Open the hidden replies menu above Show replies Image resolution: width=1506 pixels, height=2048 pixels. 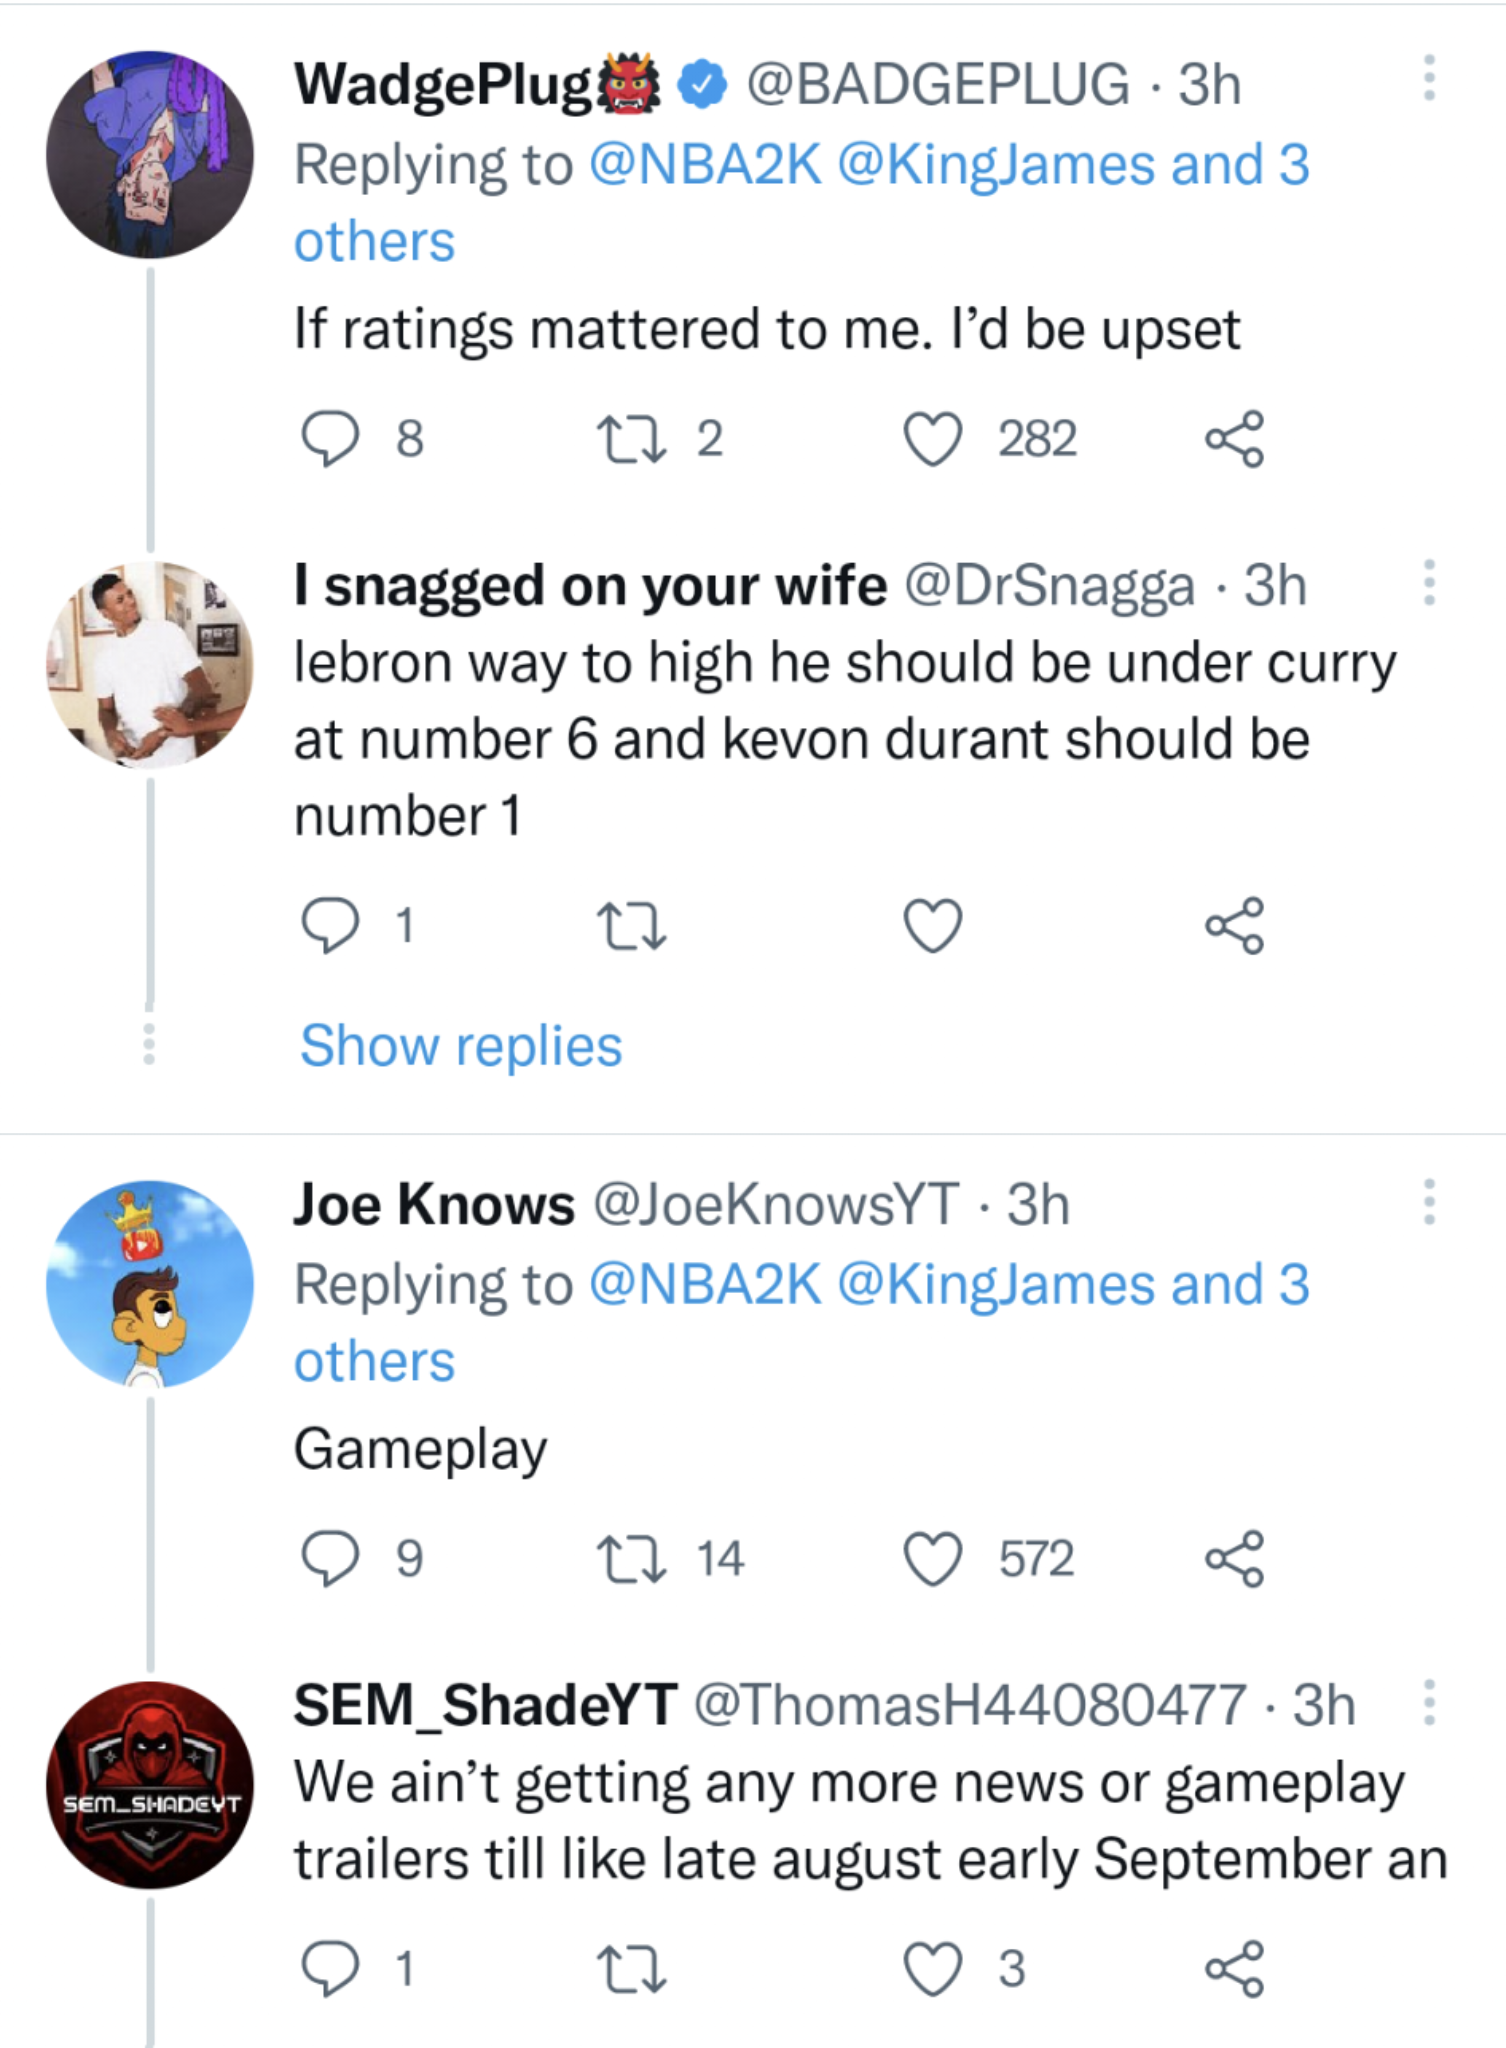click(x=148, y=1046)
